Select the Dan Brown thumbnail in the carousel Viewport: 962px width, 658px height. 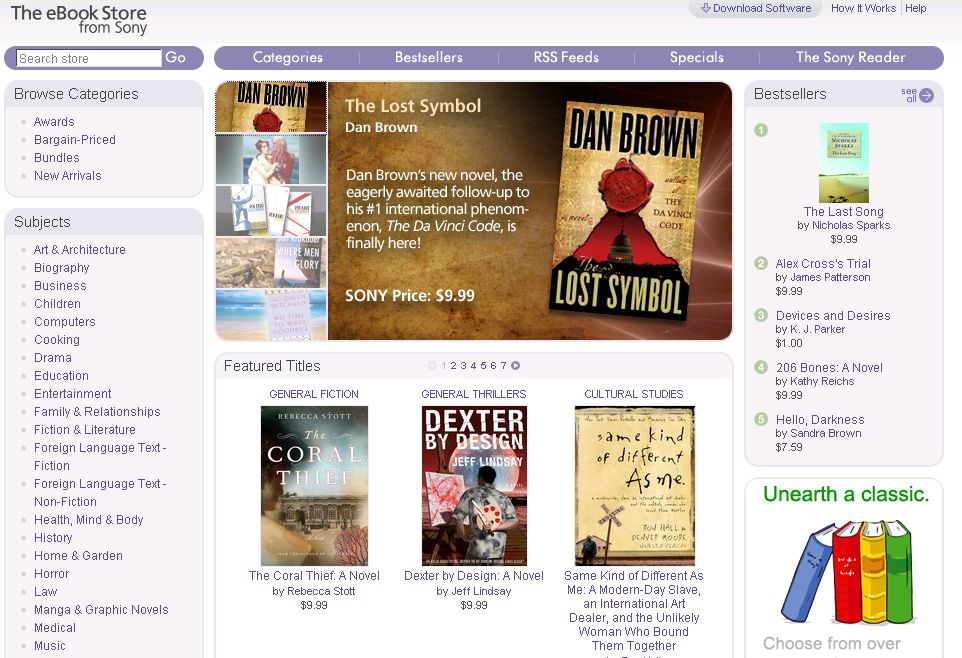click(x=271, y=107)
